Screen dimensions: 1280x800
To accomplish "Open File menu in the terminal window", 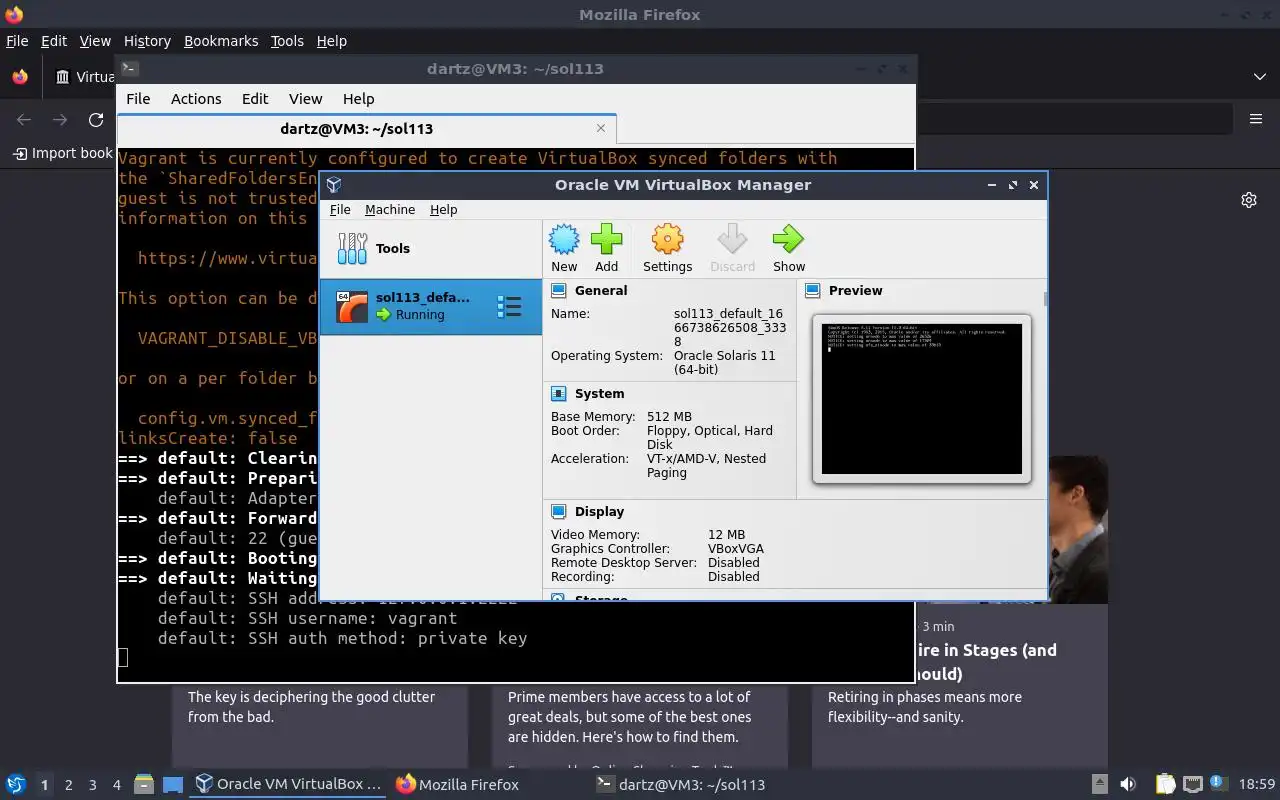I will click(x=138, y=99).
